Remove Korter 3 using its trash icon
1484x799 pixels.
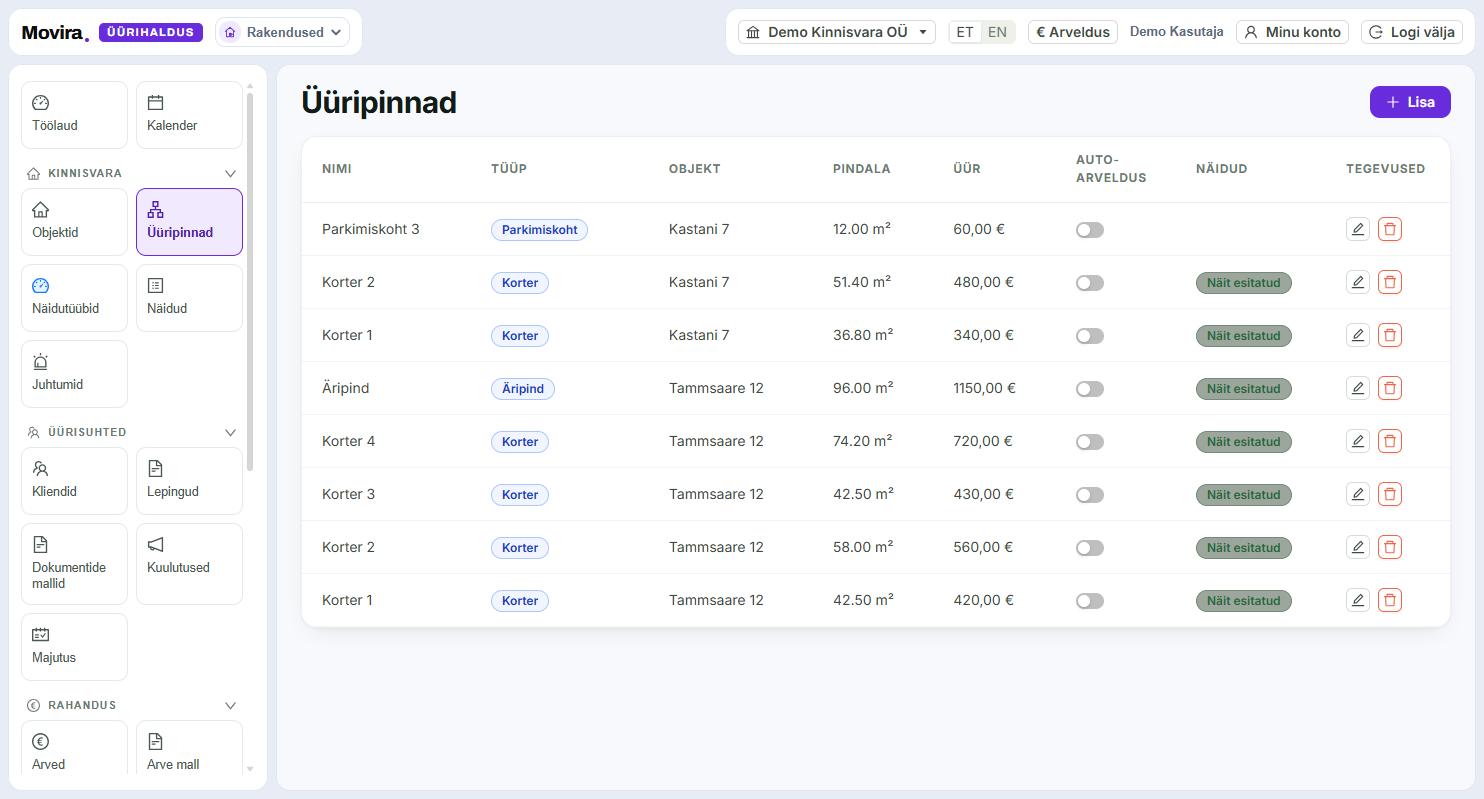(x=1389, y=494)
